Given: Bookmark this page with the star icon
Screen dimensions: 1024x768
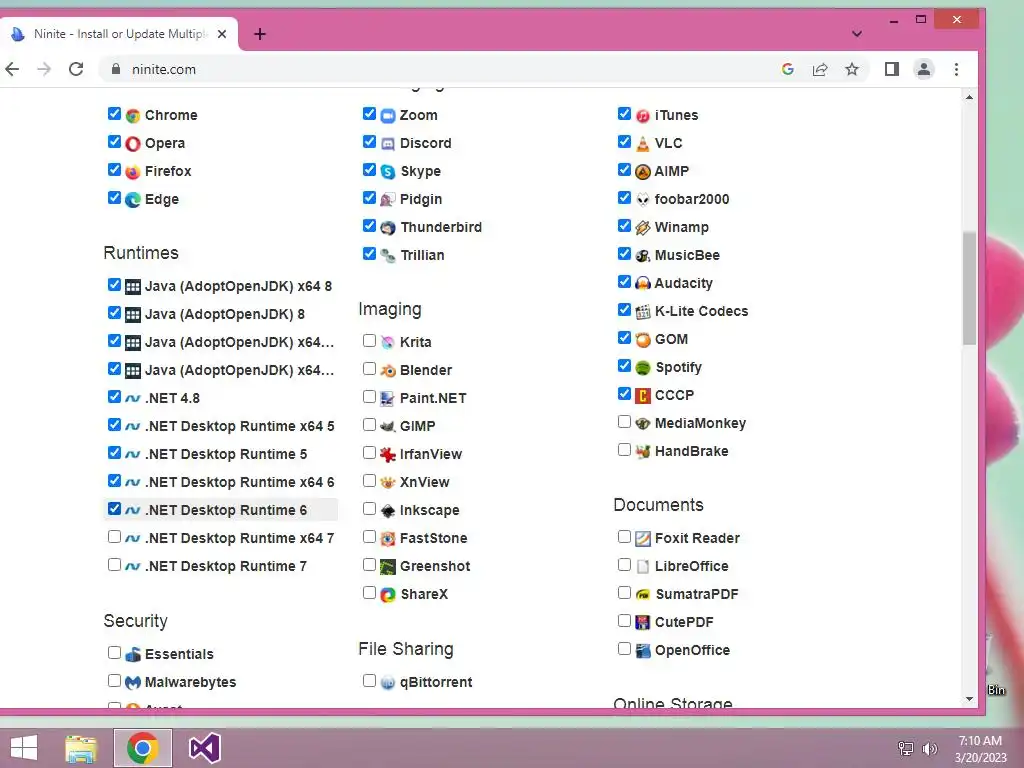Looking at the screenshot, I should [852, 69].
